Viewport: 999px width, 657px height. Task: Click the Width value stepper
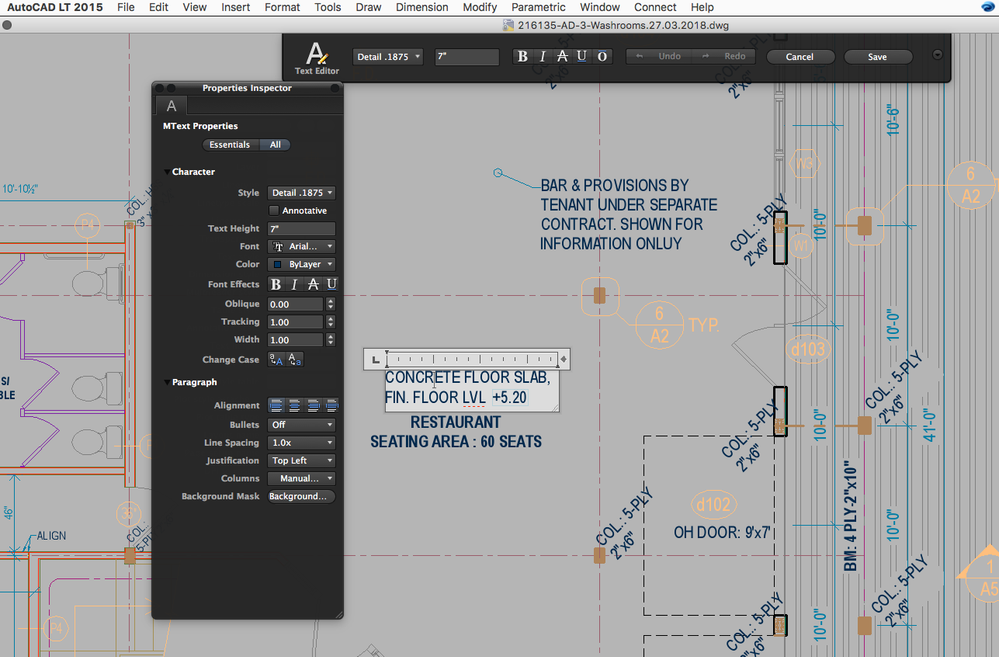tap(330, 340)
